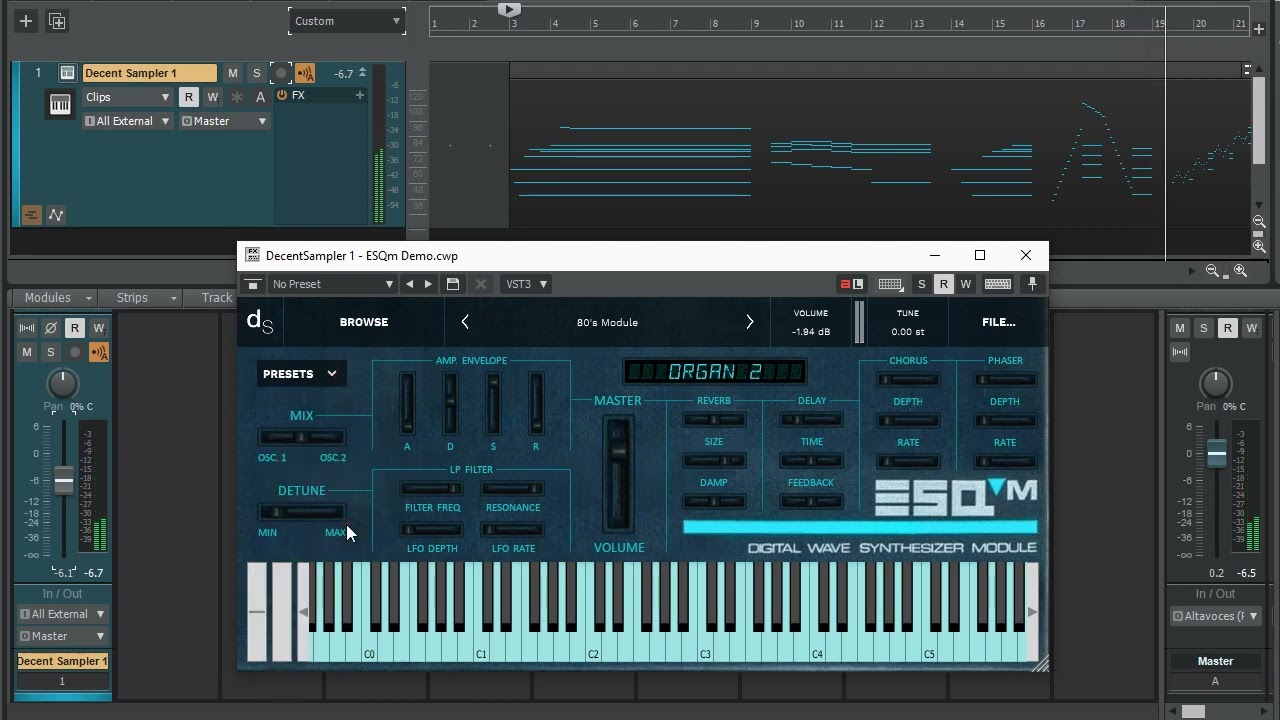Image resolution: width=1280 pixels, height=720 pixels.
Task: Click the ORGAN 2 preset display
Action: (715, 372)
